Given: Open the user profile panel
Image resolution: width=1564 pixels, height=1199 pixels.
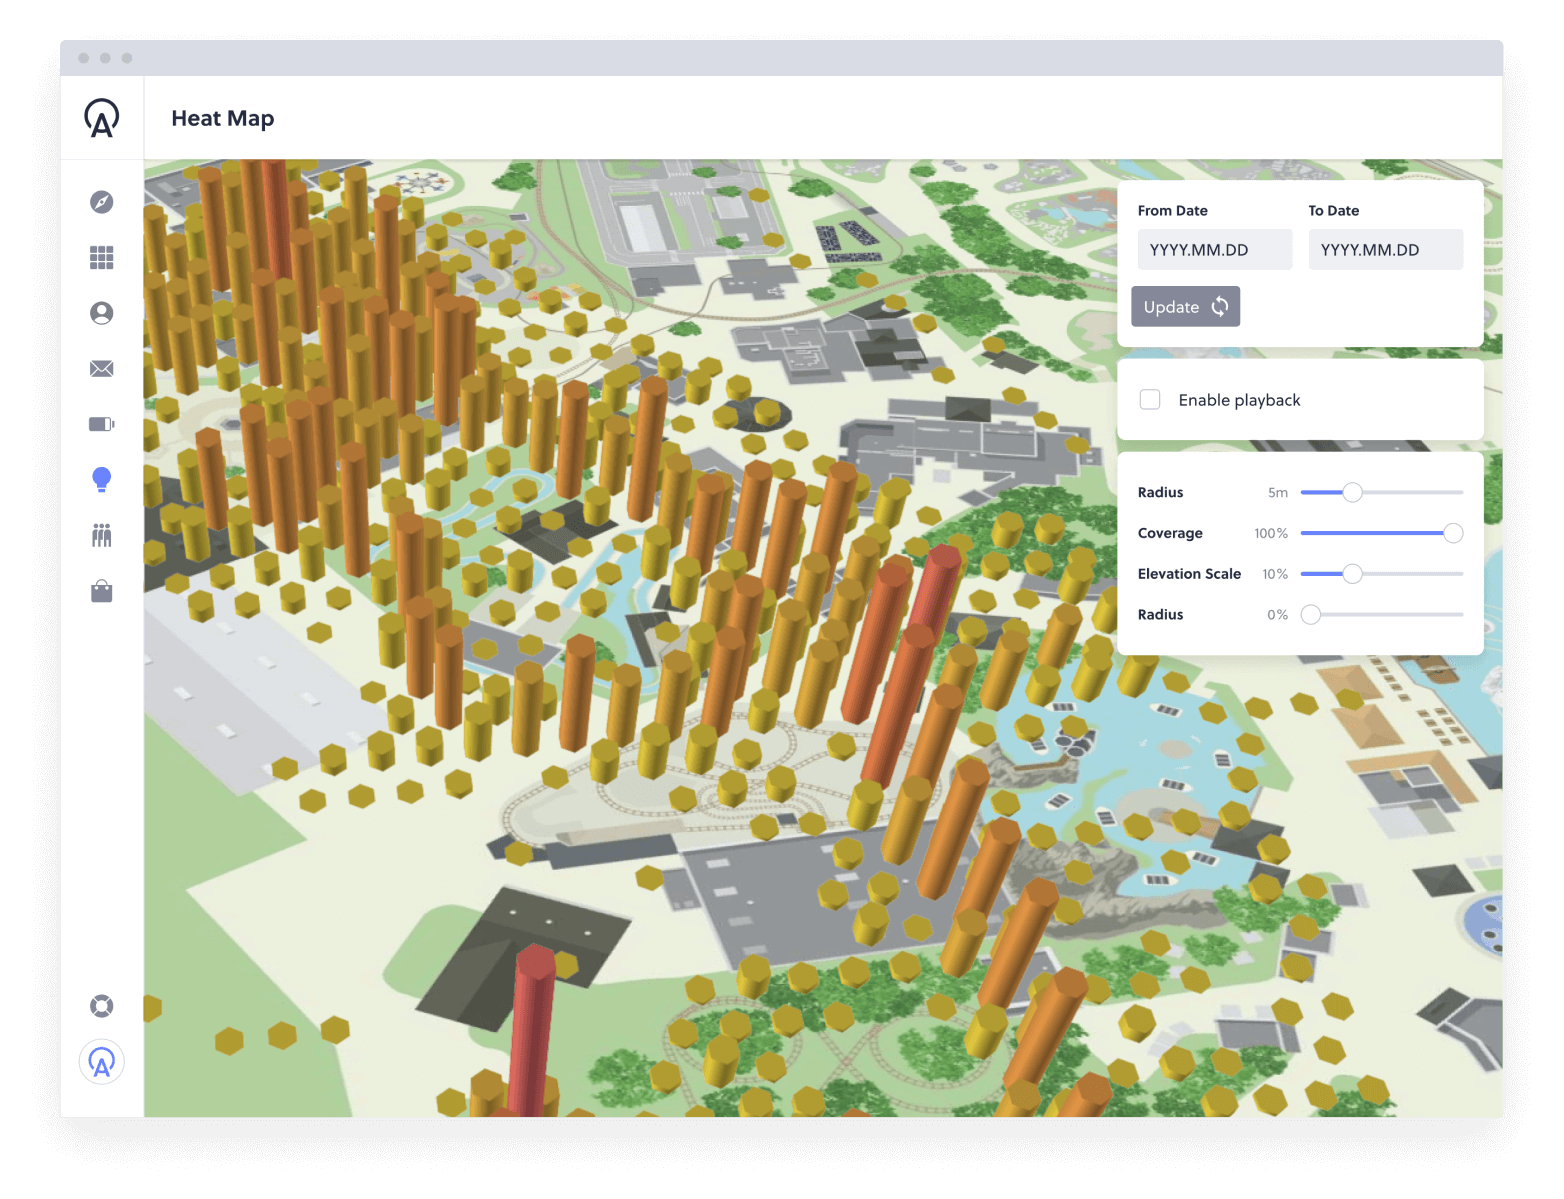Looking at the screenshot, I should click(101, 313).
